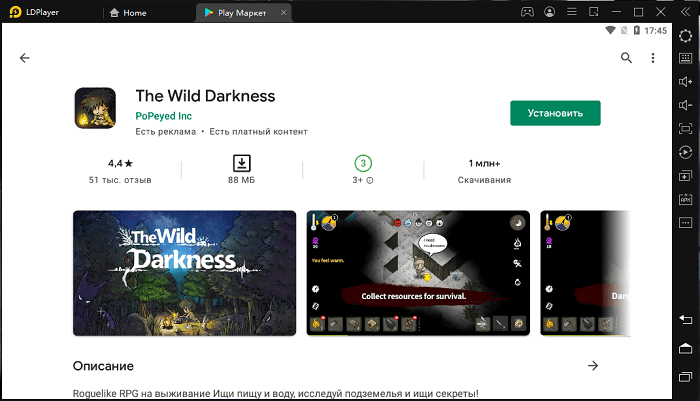
Task: Click the Roguelike RPG description text
Action: coord(275,394)
